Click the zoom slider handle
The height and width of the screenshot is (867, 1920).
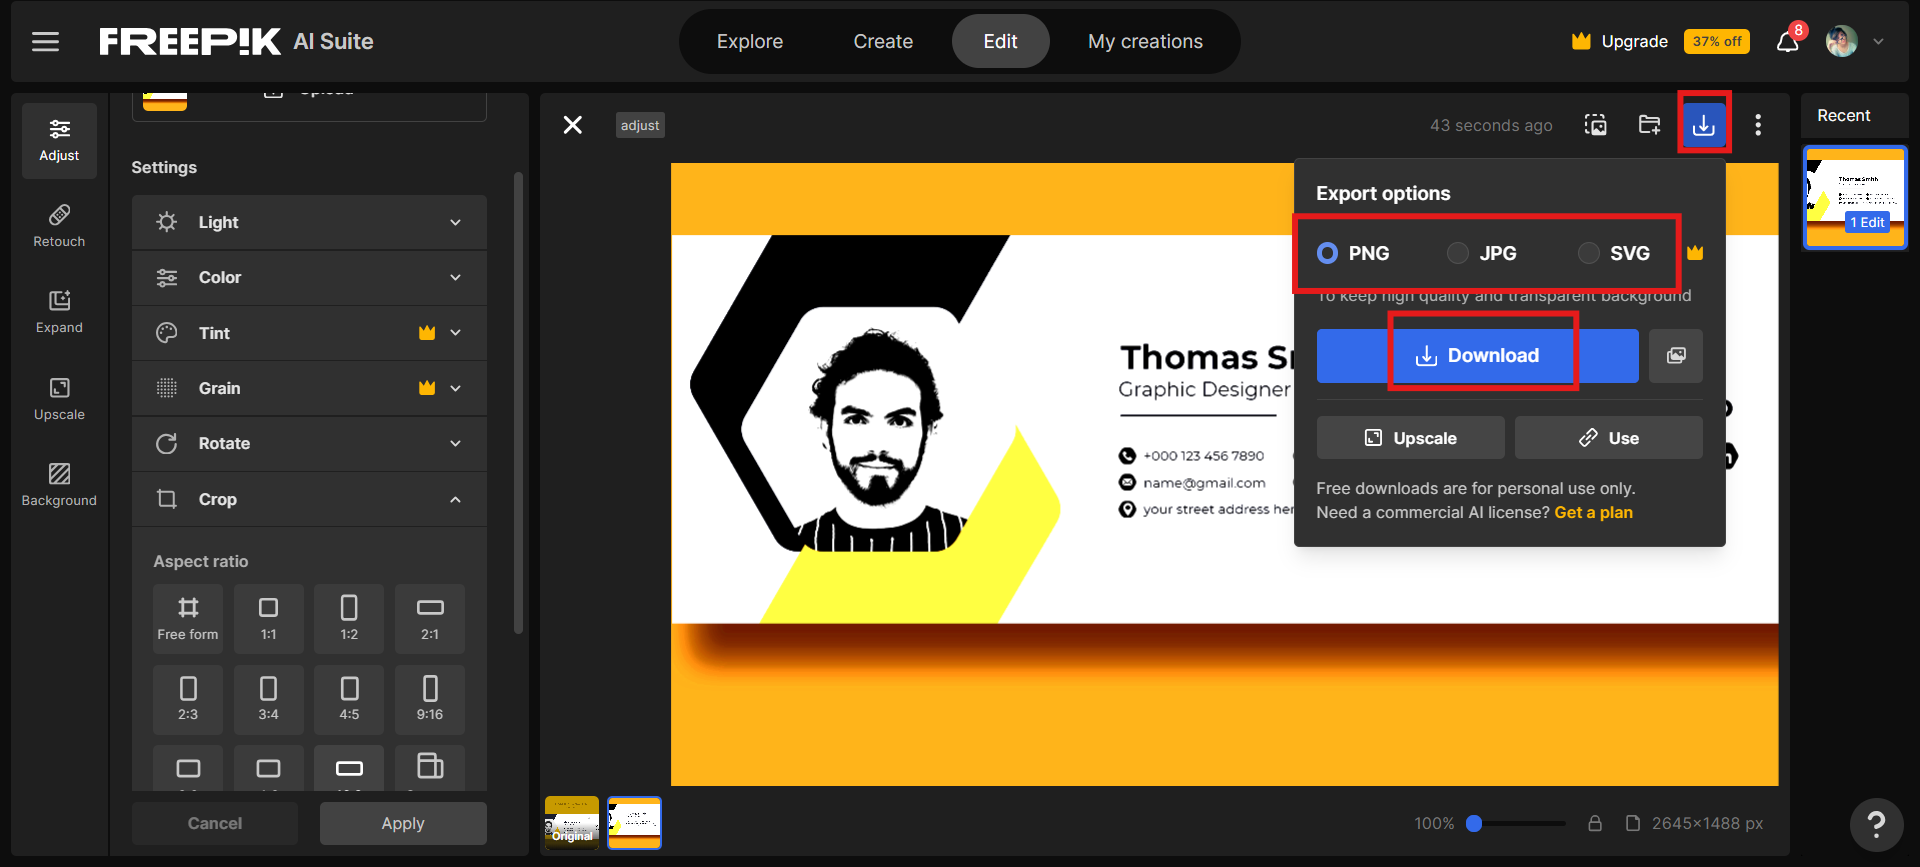click(1474, 824)
